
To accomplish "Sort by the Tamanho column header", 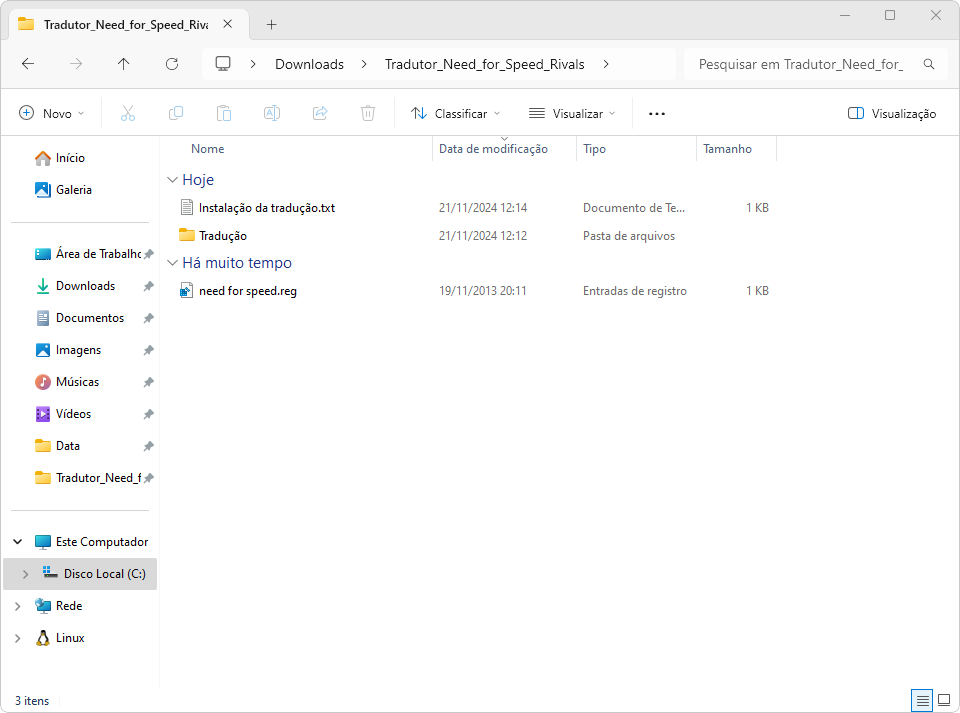I will coord(727,149).
